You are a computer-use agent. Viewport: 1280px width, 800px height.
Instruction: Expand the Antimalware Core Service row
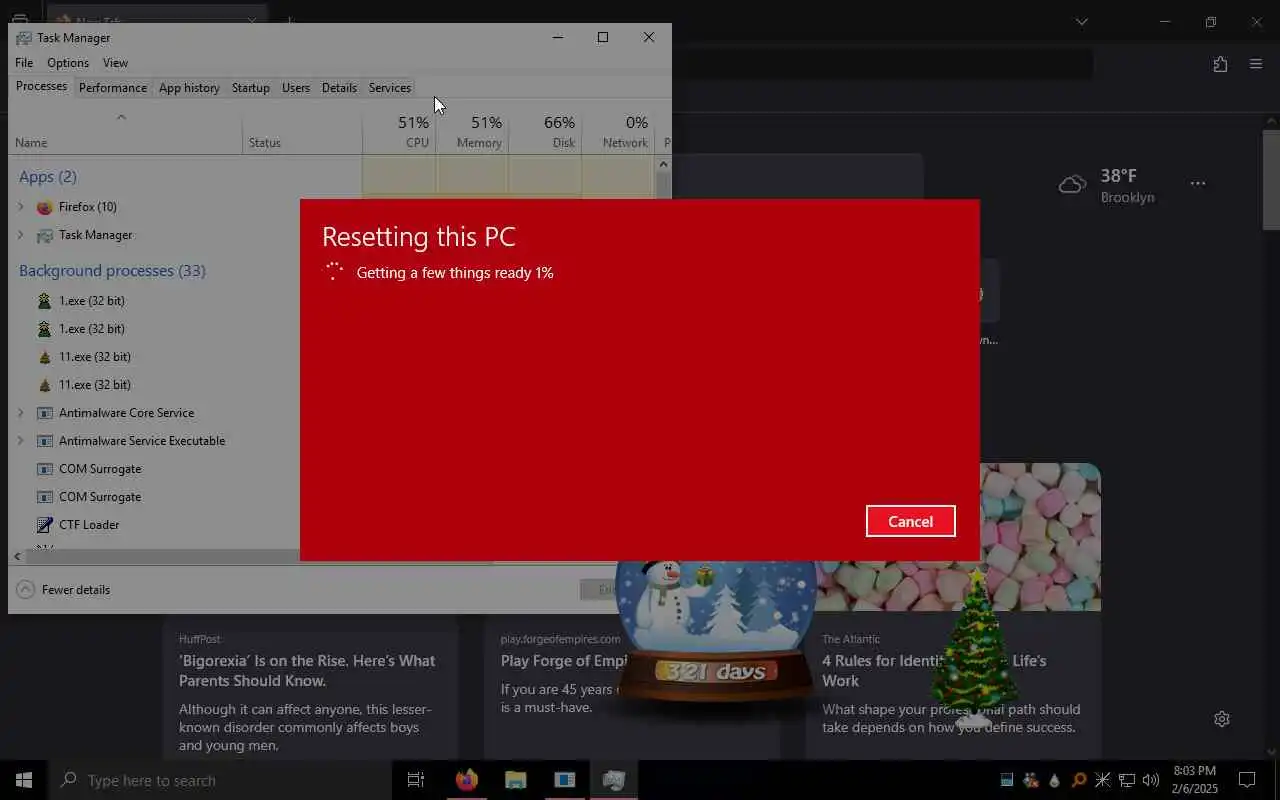pyautogui.click(x=21, y=413)
